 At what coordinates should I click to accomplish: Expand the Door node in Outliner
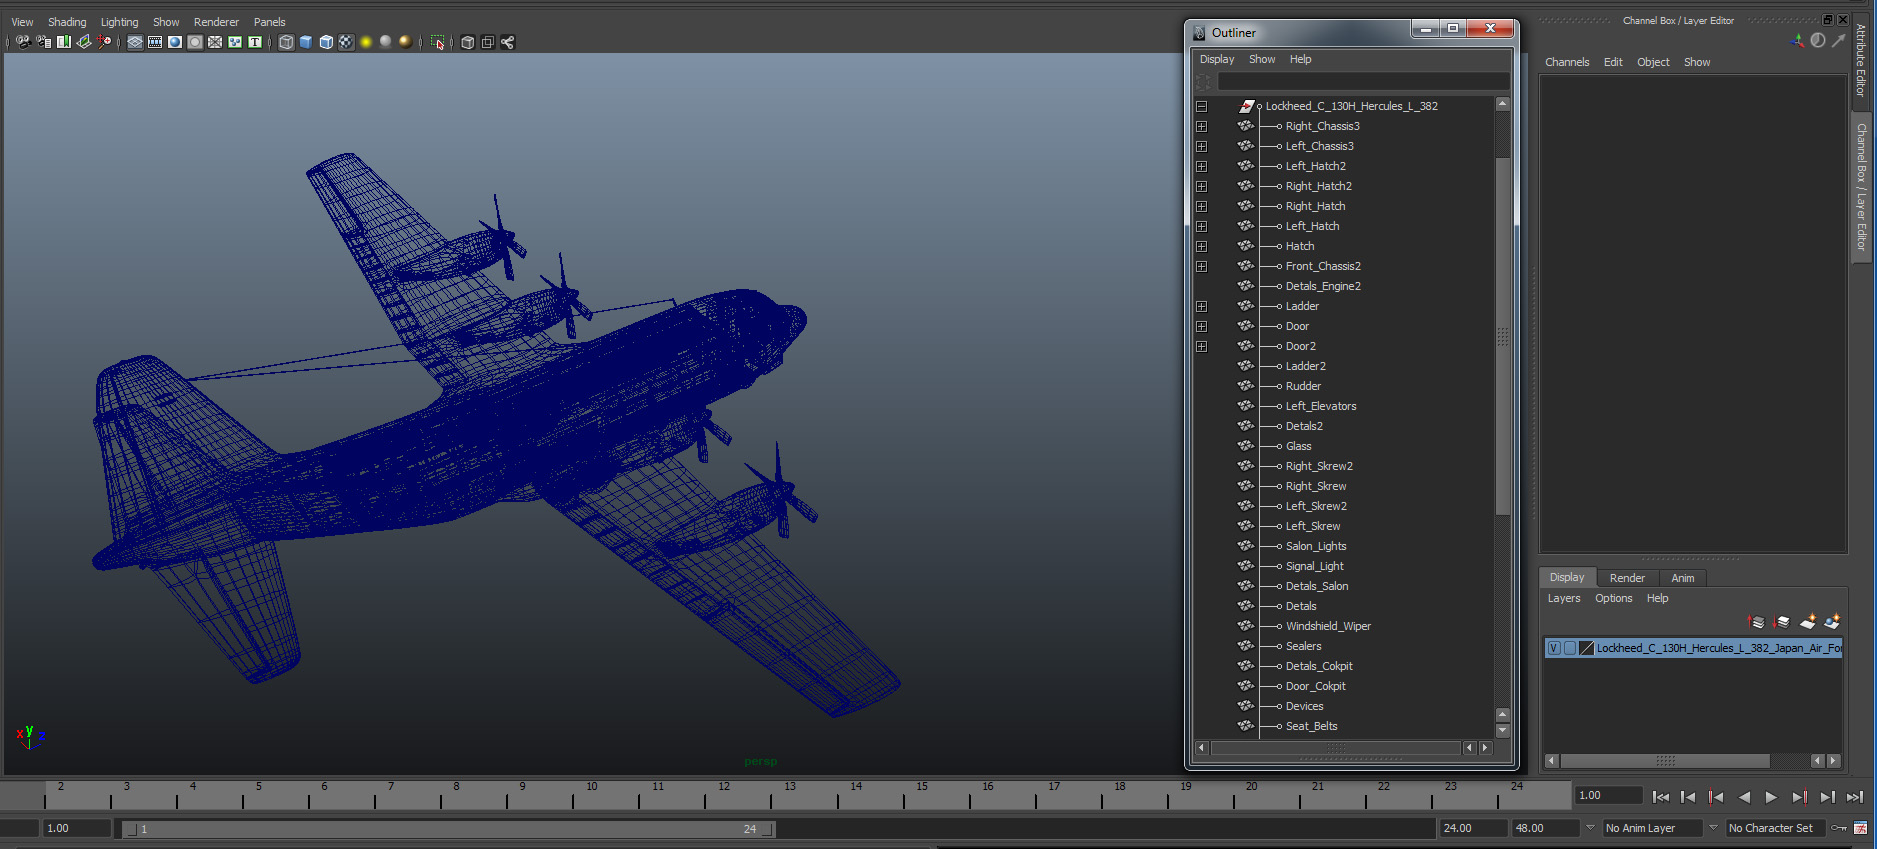coord(1201,326)
